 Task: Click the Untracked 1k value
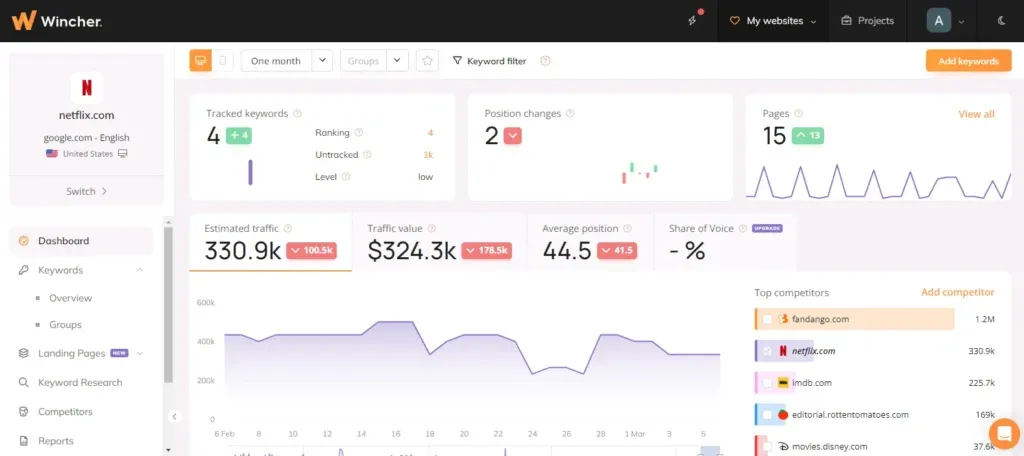428,155
